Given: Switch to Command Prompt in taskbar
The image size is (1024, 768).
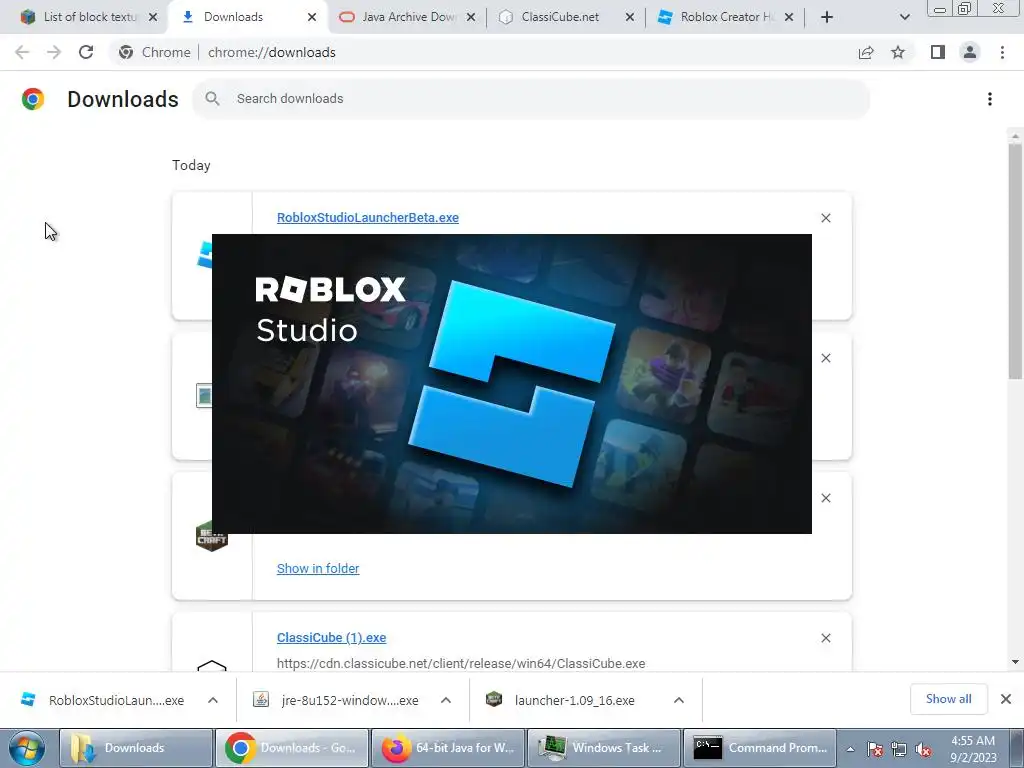Looking at the screenshot, I should pyautogui.click(x=760, y=748).
